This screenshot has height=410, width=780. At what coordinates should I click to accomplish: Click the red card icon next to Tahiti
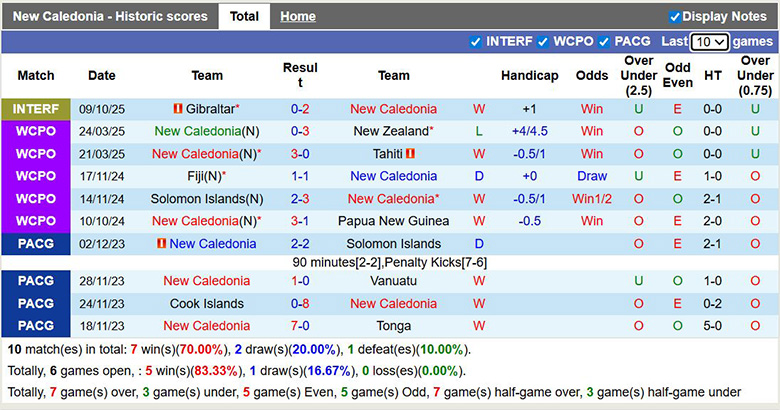coord(410,154)
